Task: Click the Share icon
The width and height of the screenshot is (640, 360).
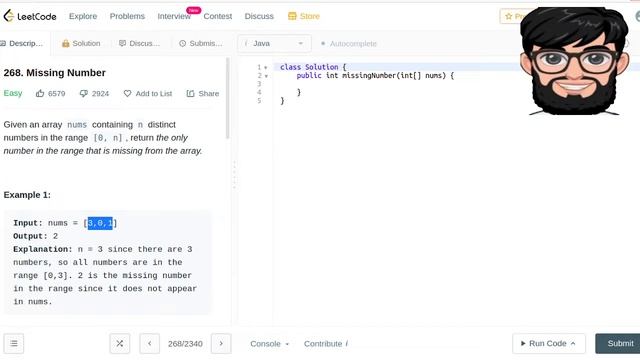Action: [190, 93]
